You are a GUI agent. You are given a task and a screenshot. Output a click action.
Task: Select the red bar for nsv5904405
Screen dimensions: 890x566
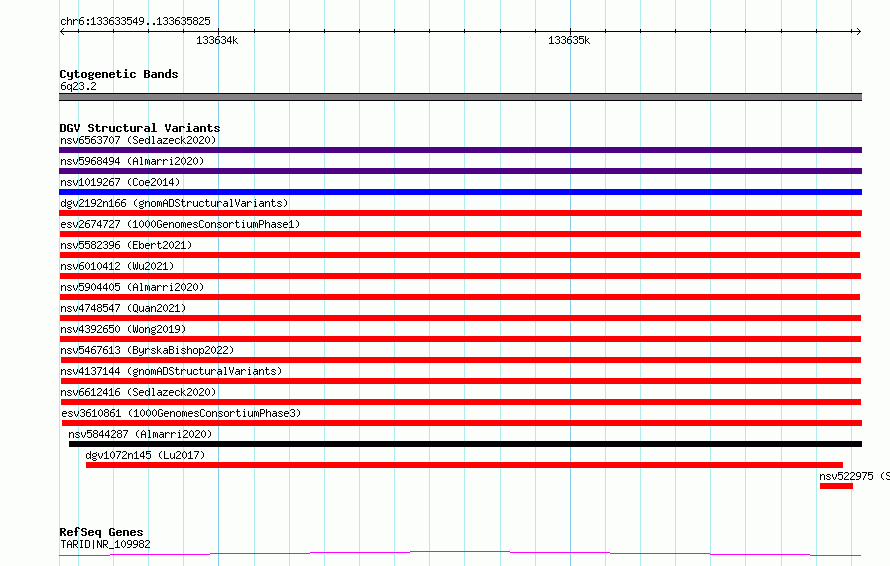(459, 297)
